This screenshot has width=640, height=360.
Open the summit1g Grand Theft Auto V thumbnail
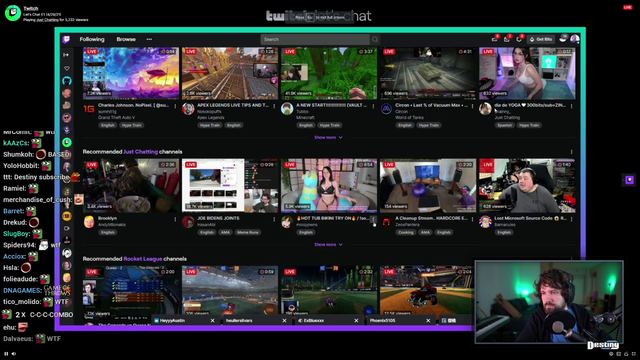click(x=131, y=73)
